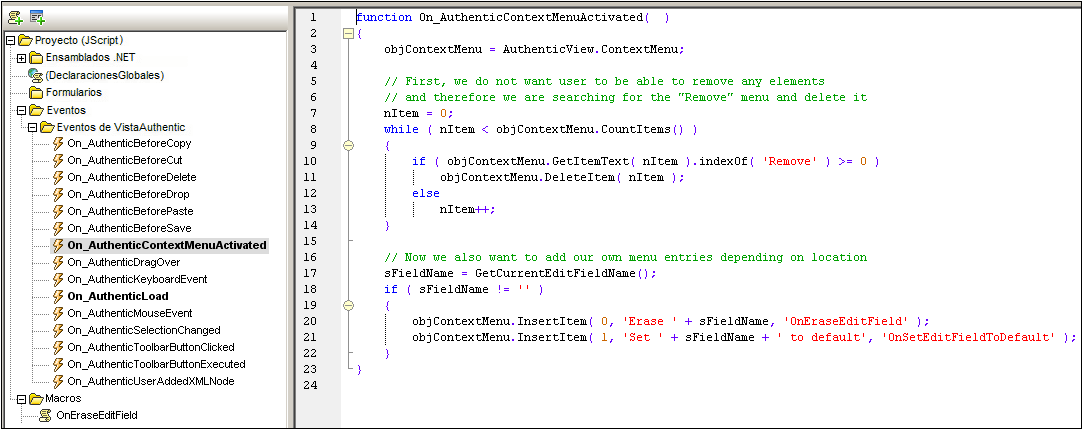The width and height of the screenshot is (1083, 430).
Task: Select the Proyecto (JScript) tree item
Action: [x=79, y=40]
